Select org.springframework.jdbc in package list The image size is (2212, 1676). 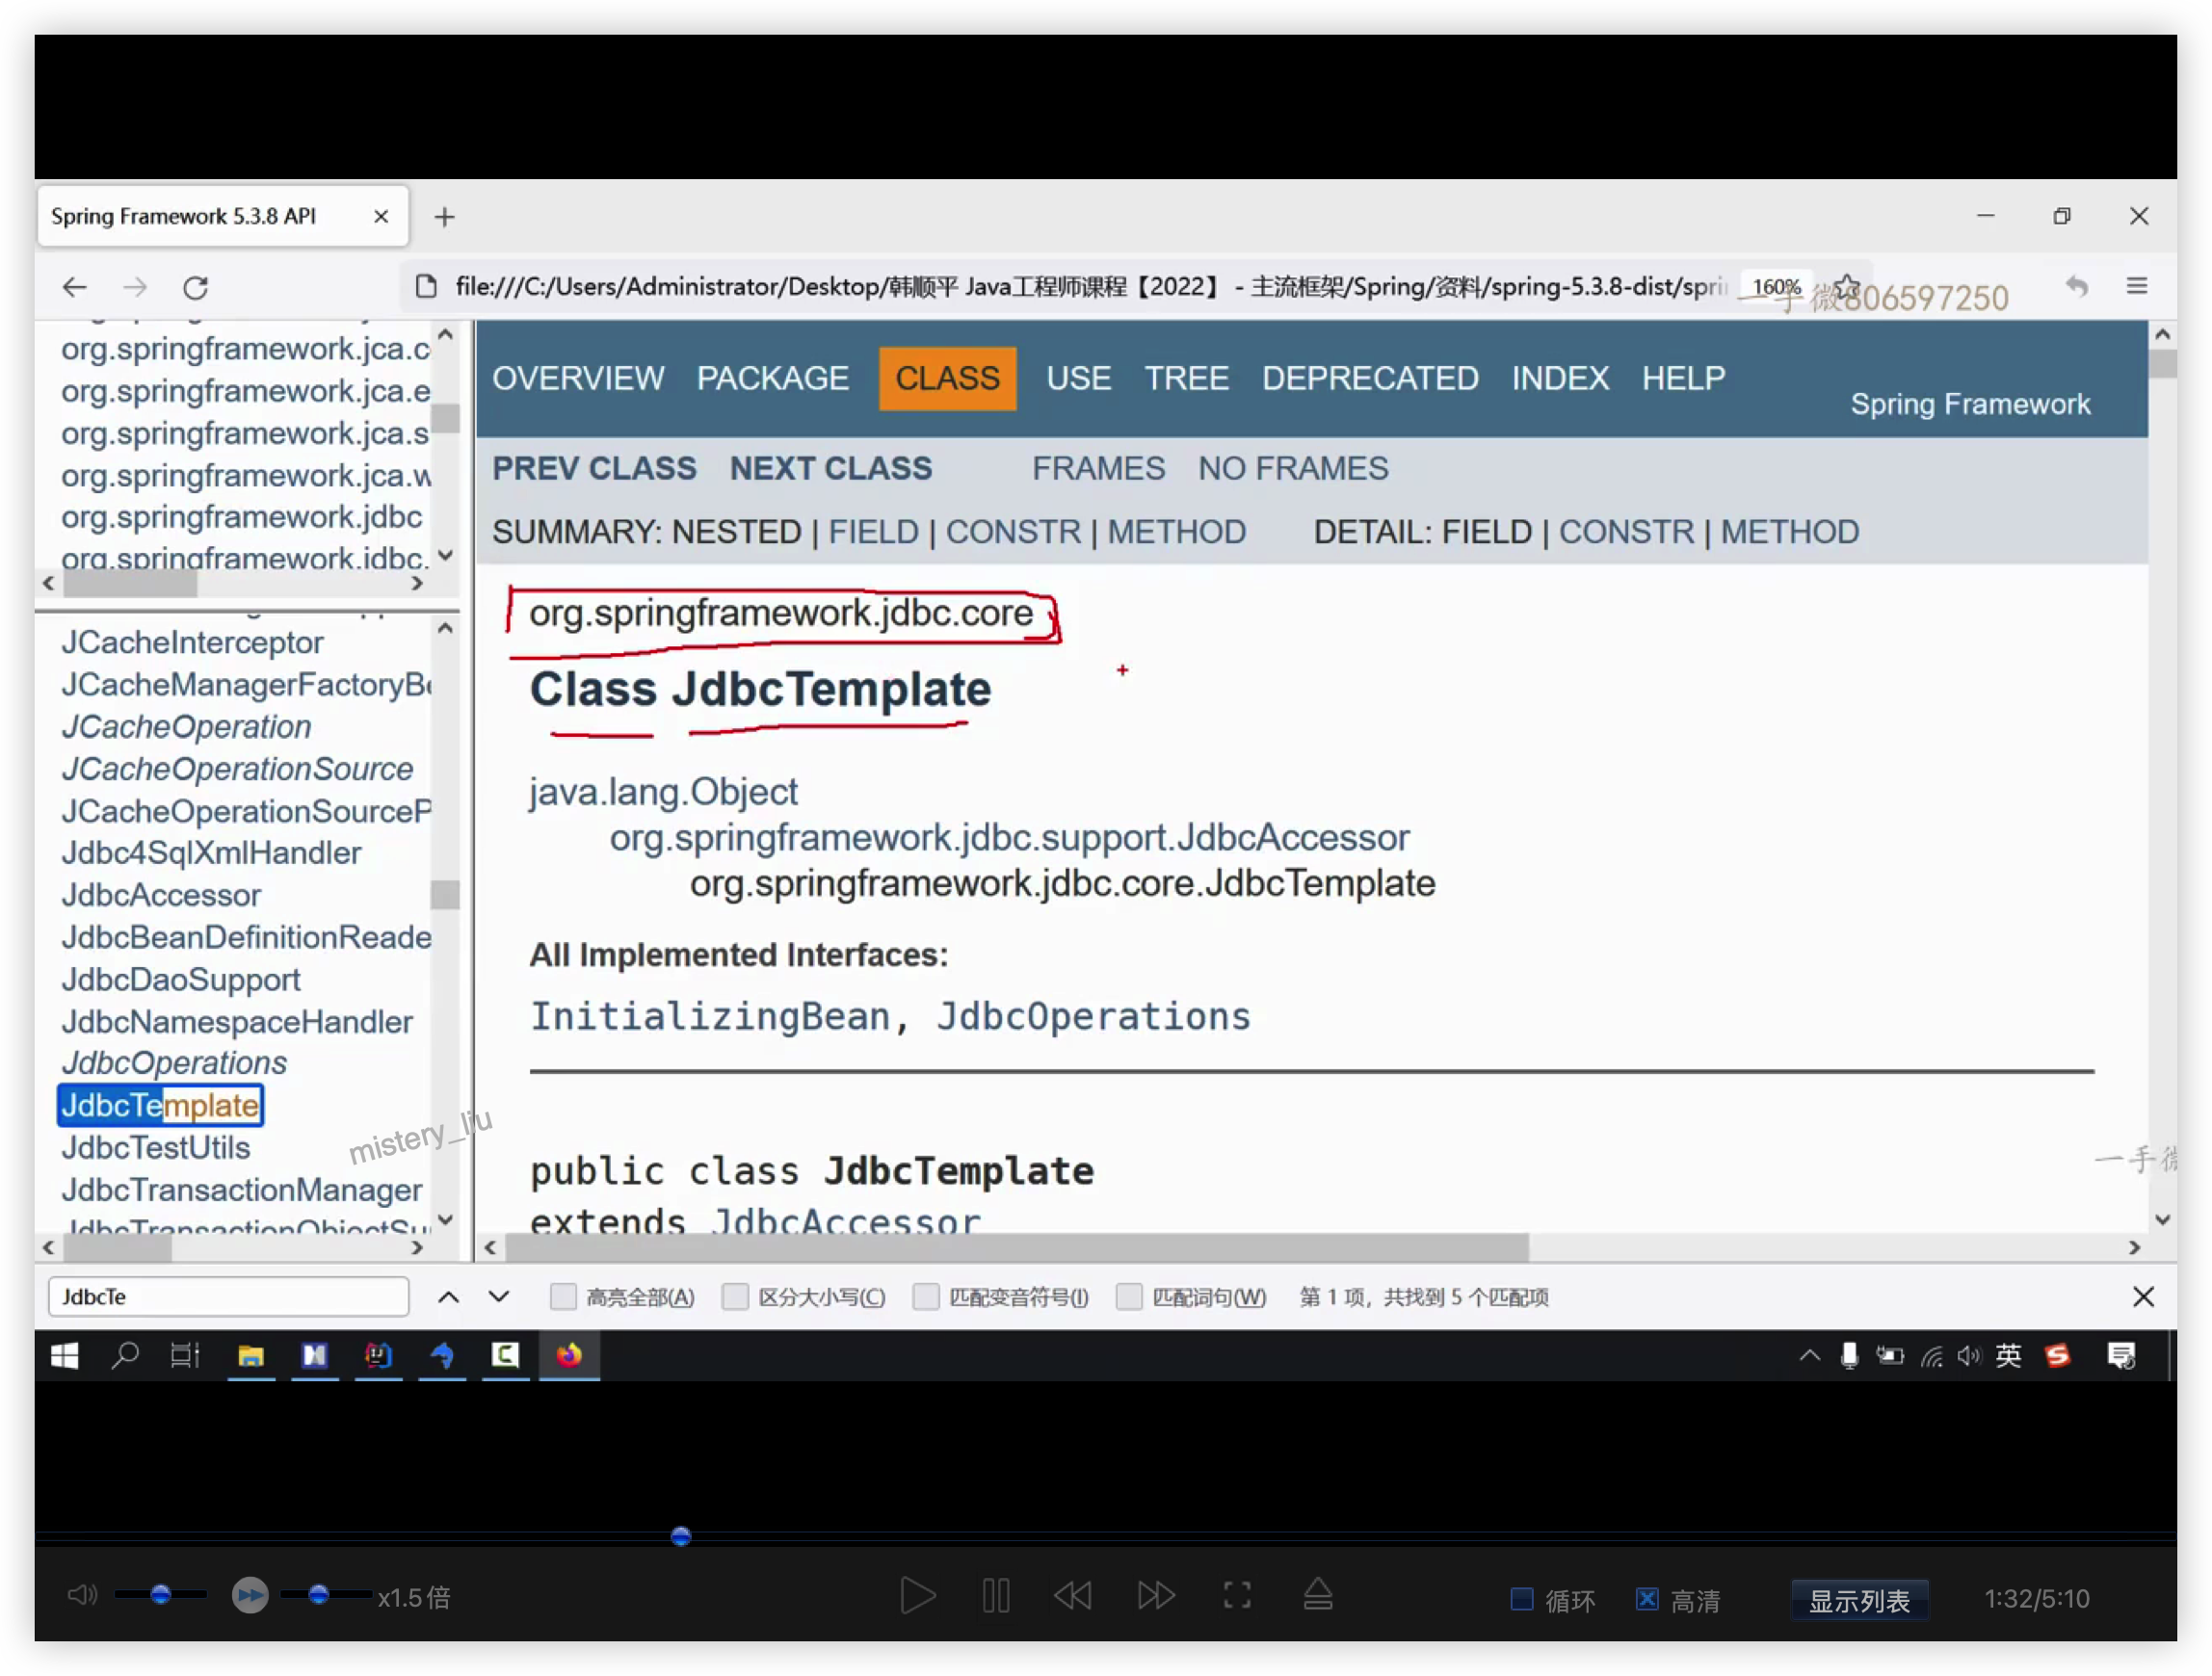[242, 517]
